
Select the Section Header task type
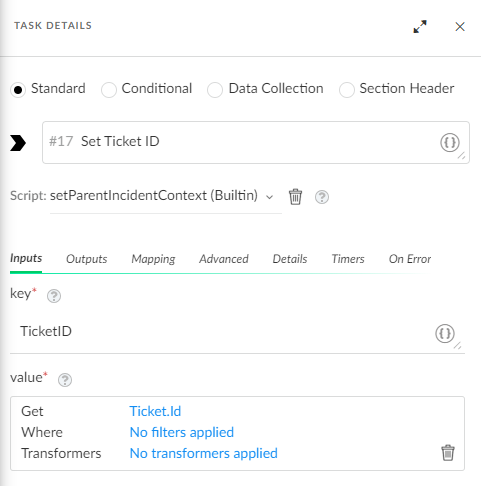[x=347, y=90]
